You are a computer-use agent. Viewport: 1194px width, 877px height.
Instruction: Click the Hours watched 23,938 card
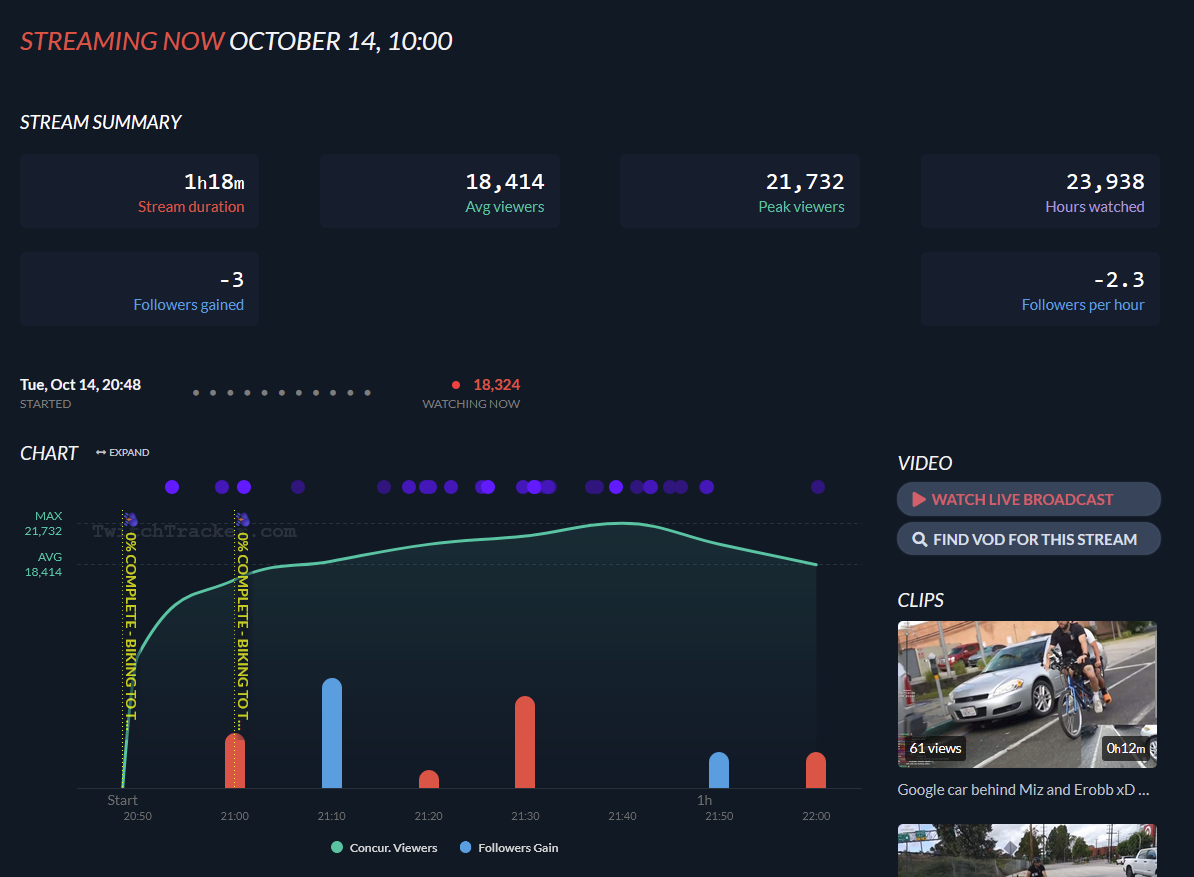[x=1040, y=191]
